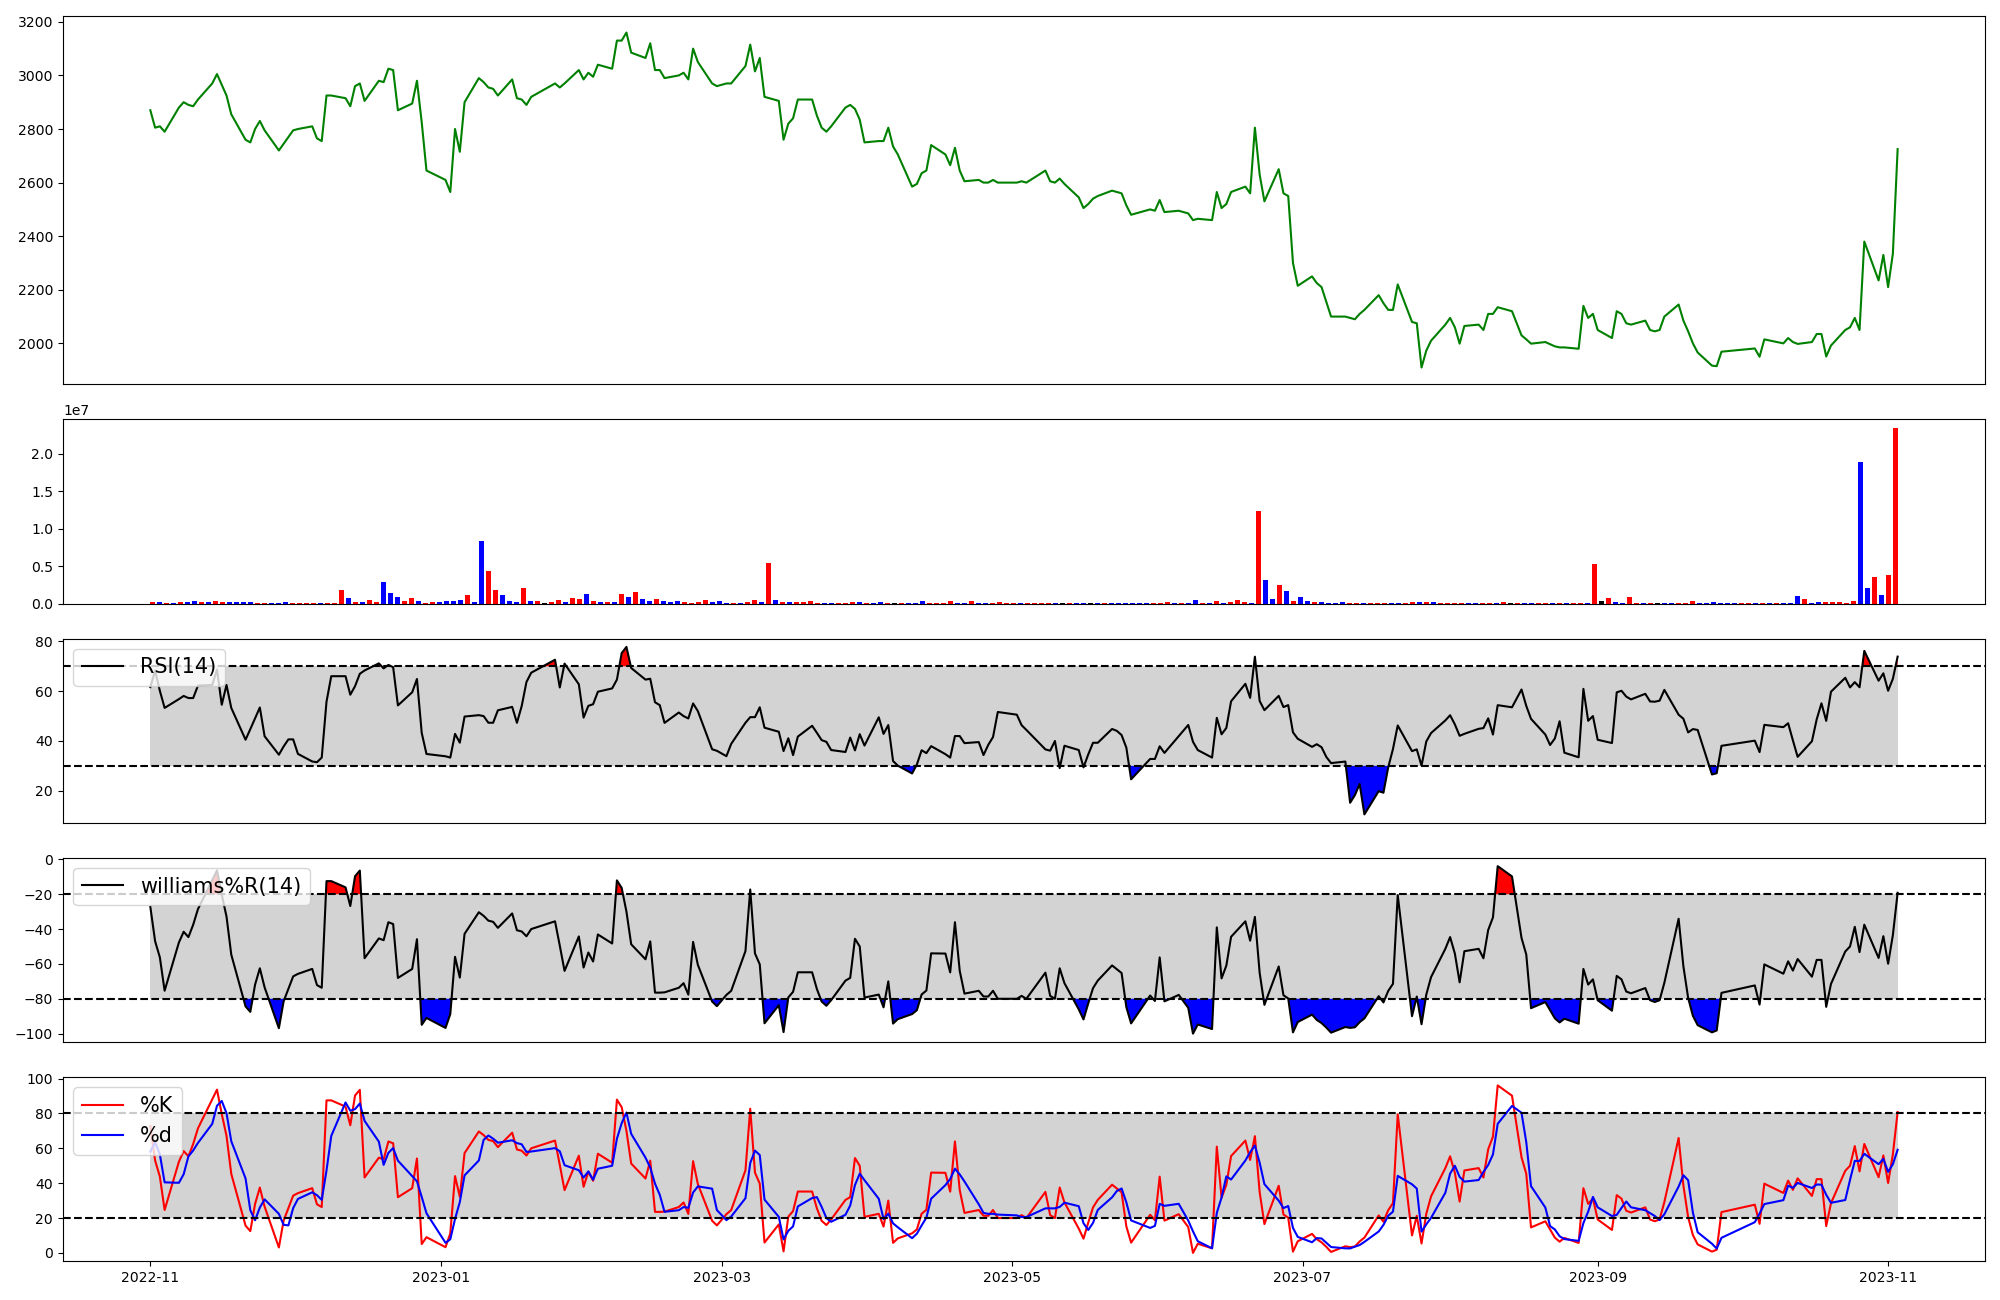The width and height of the screenshot is (2000, 1300).
Task: Click the 2023-05 x-axis date label
Action: pyautogui.click(x=1012, y=1277)
